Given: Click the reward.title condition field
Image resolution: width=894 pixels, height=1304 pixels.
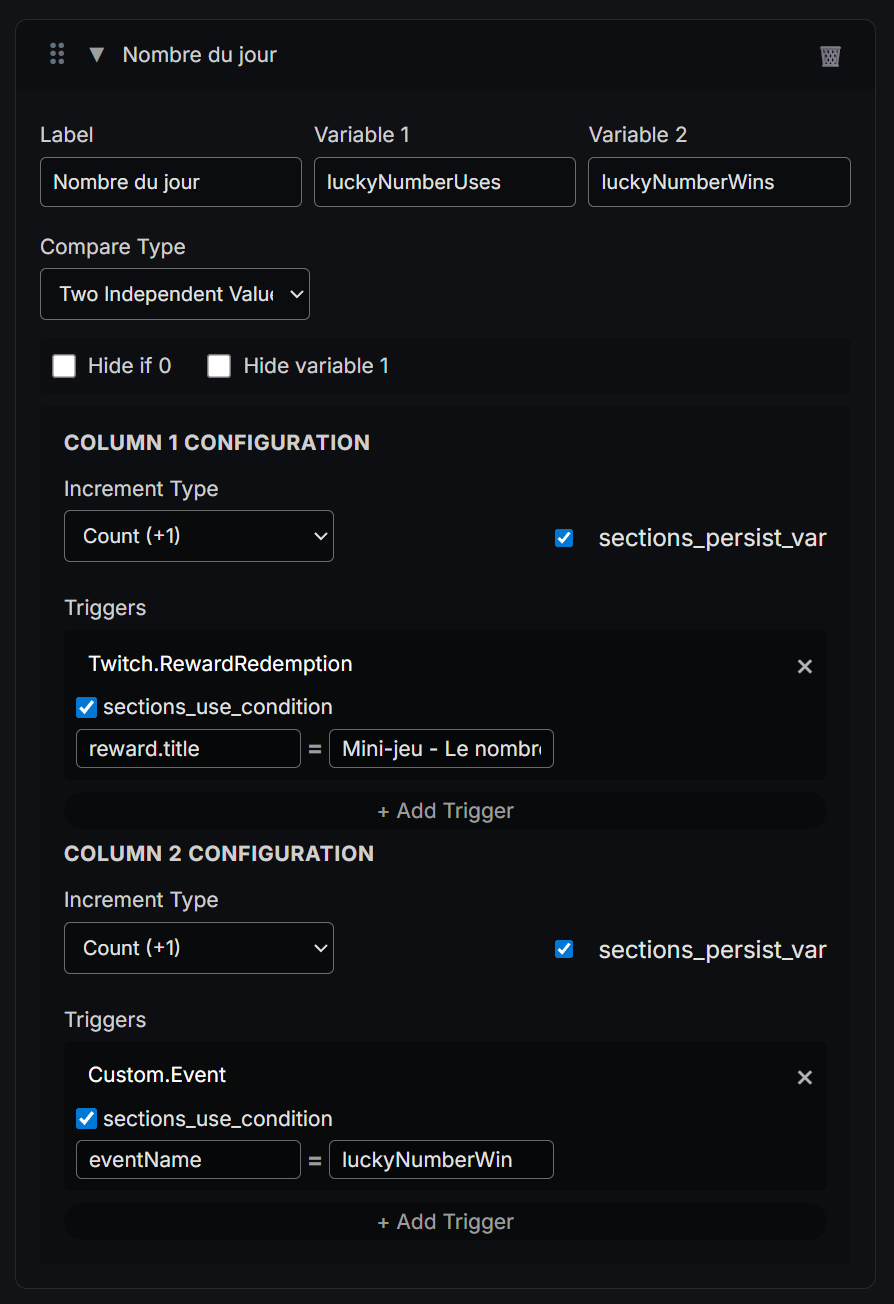Looking at the screenshot, I should click(188, 749).
